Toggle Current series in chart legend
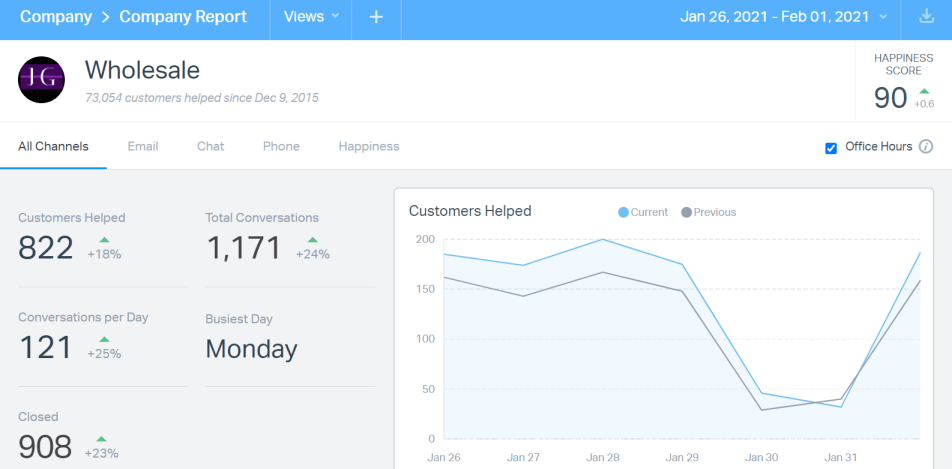The height and width of the screenshot is (469, 952). pos(643,212)
